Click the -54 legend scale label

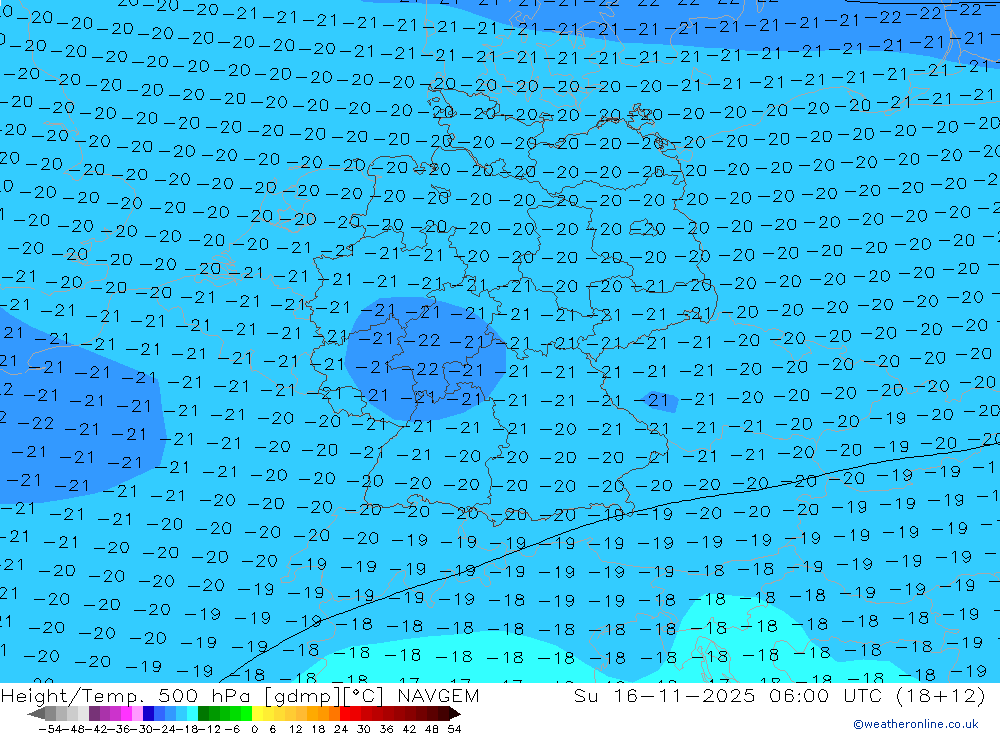point(50,729)
